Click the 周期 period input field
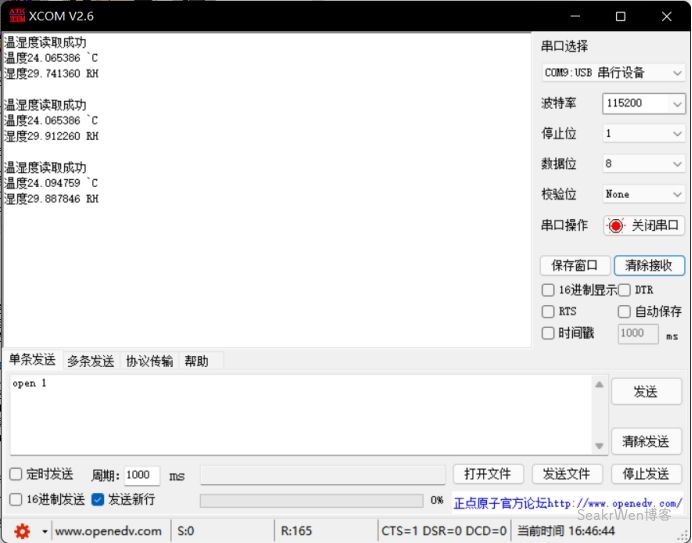 pos(141,476)
